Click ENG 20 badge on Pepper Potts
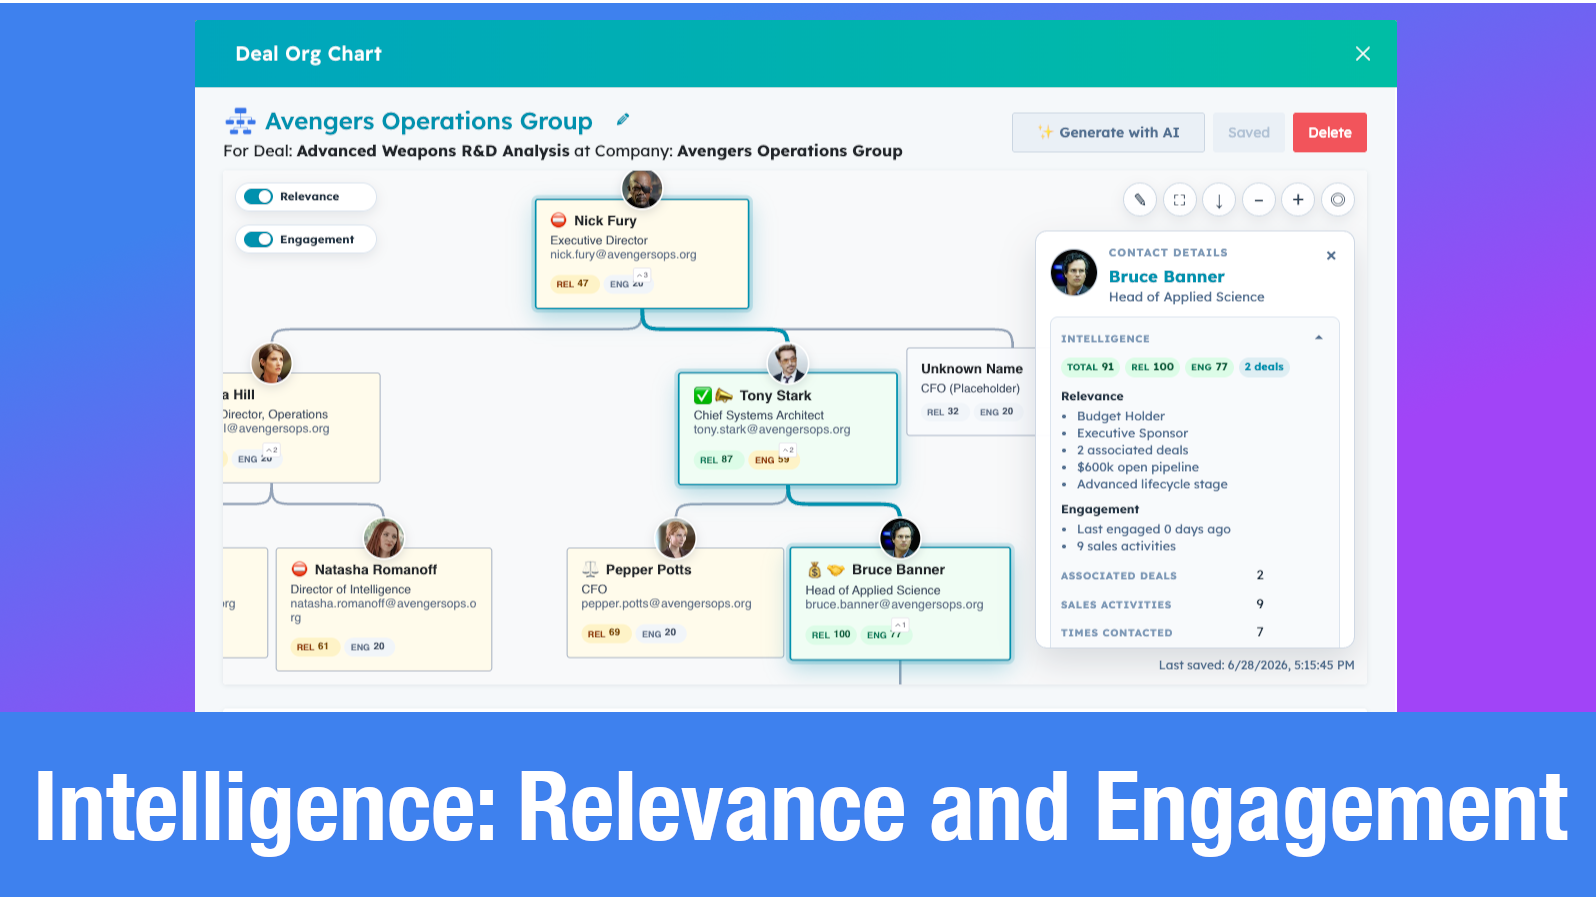The image size is (1596, 897). click(x=659, y=633)
